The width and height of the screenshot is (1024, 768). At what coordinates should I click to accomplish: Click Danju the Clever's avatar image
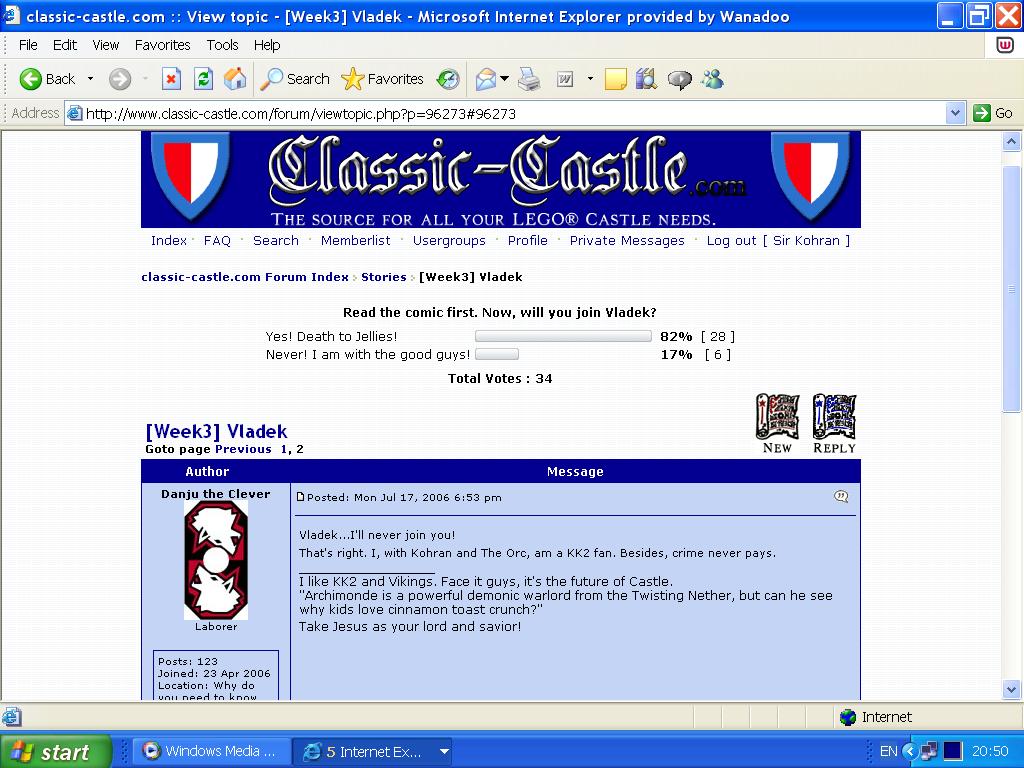(216, 560)
